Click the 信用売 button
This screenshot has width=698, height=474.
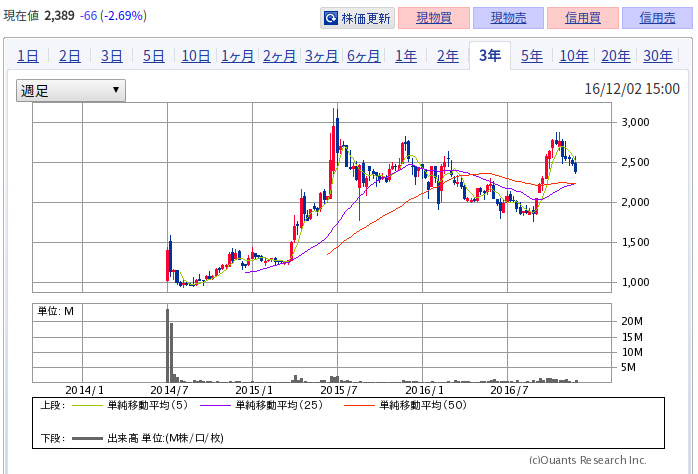656,18
